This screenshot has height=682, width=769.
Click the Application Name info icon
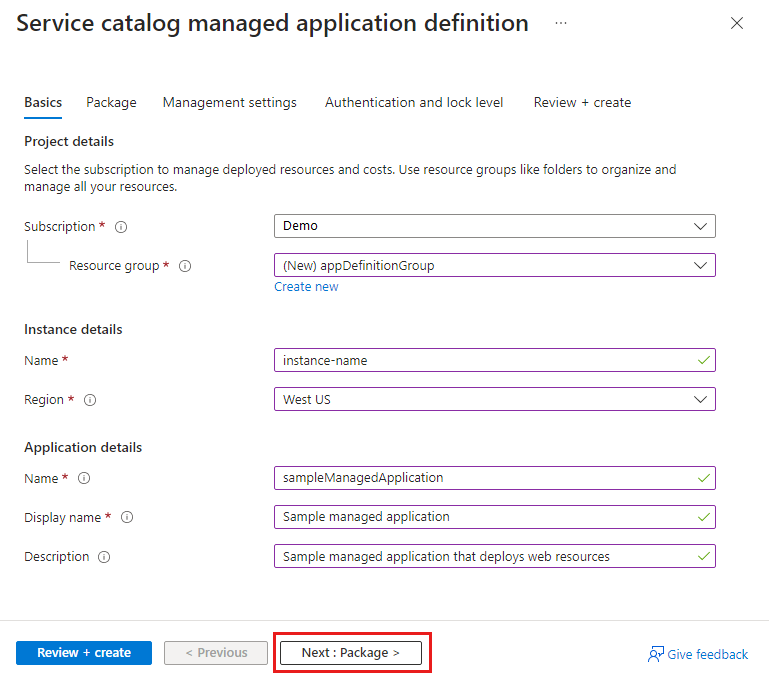pos(84,478)
